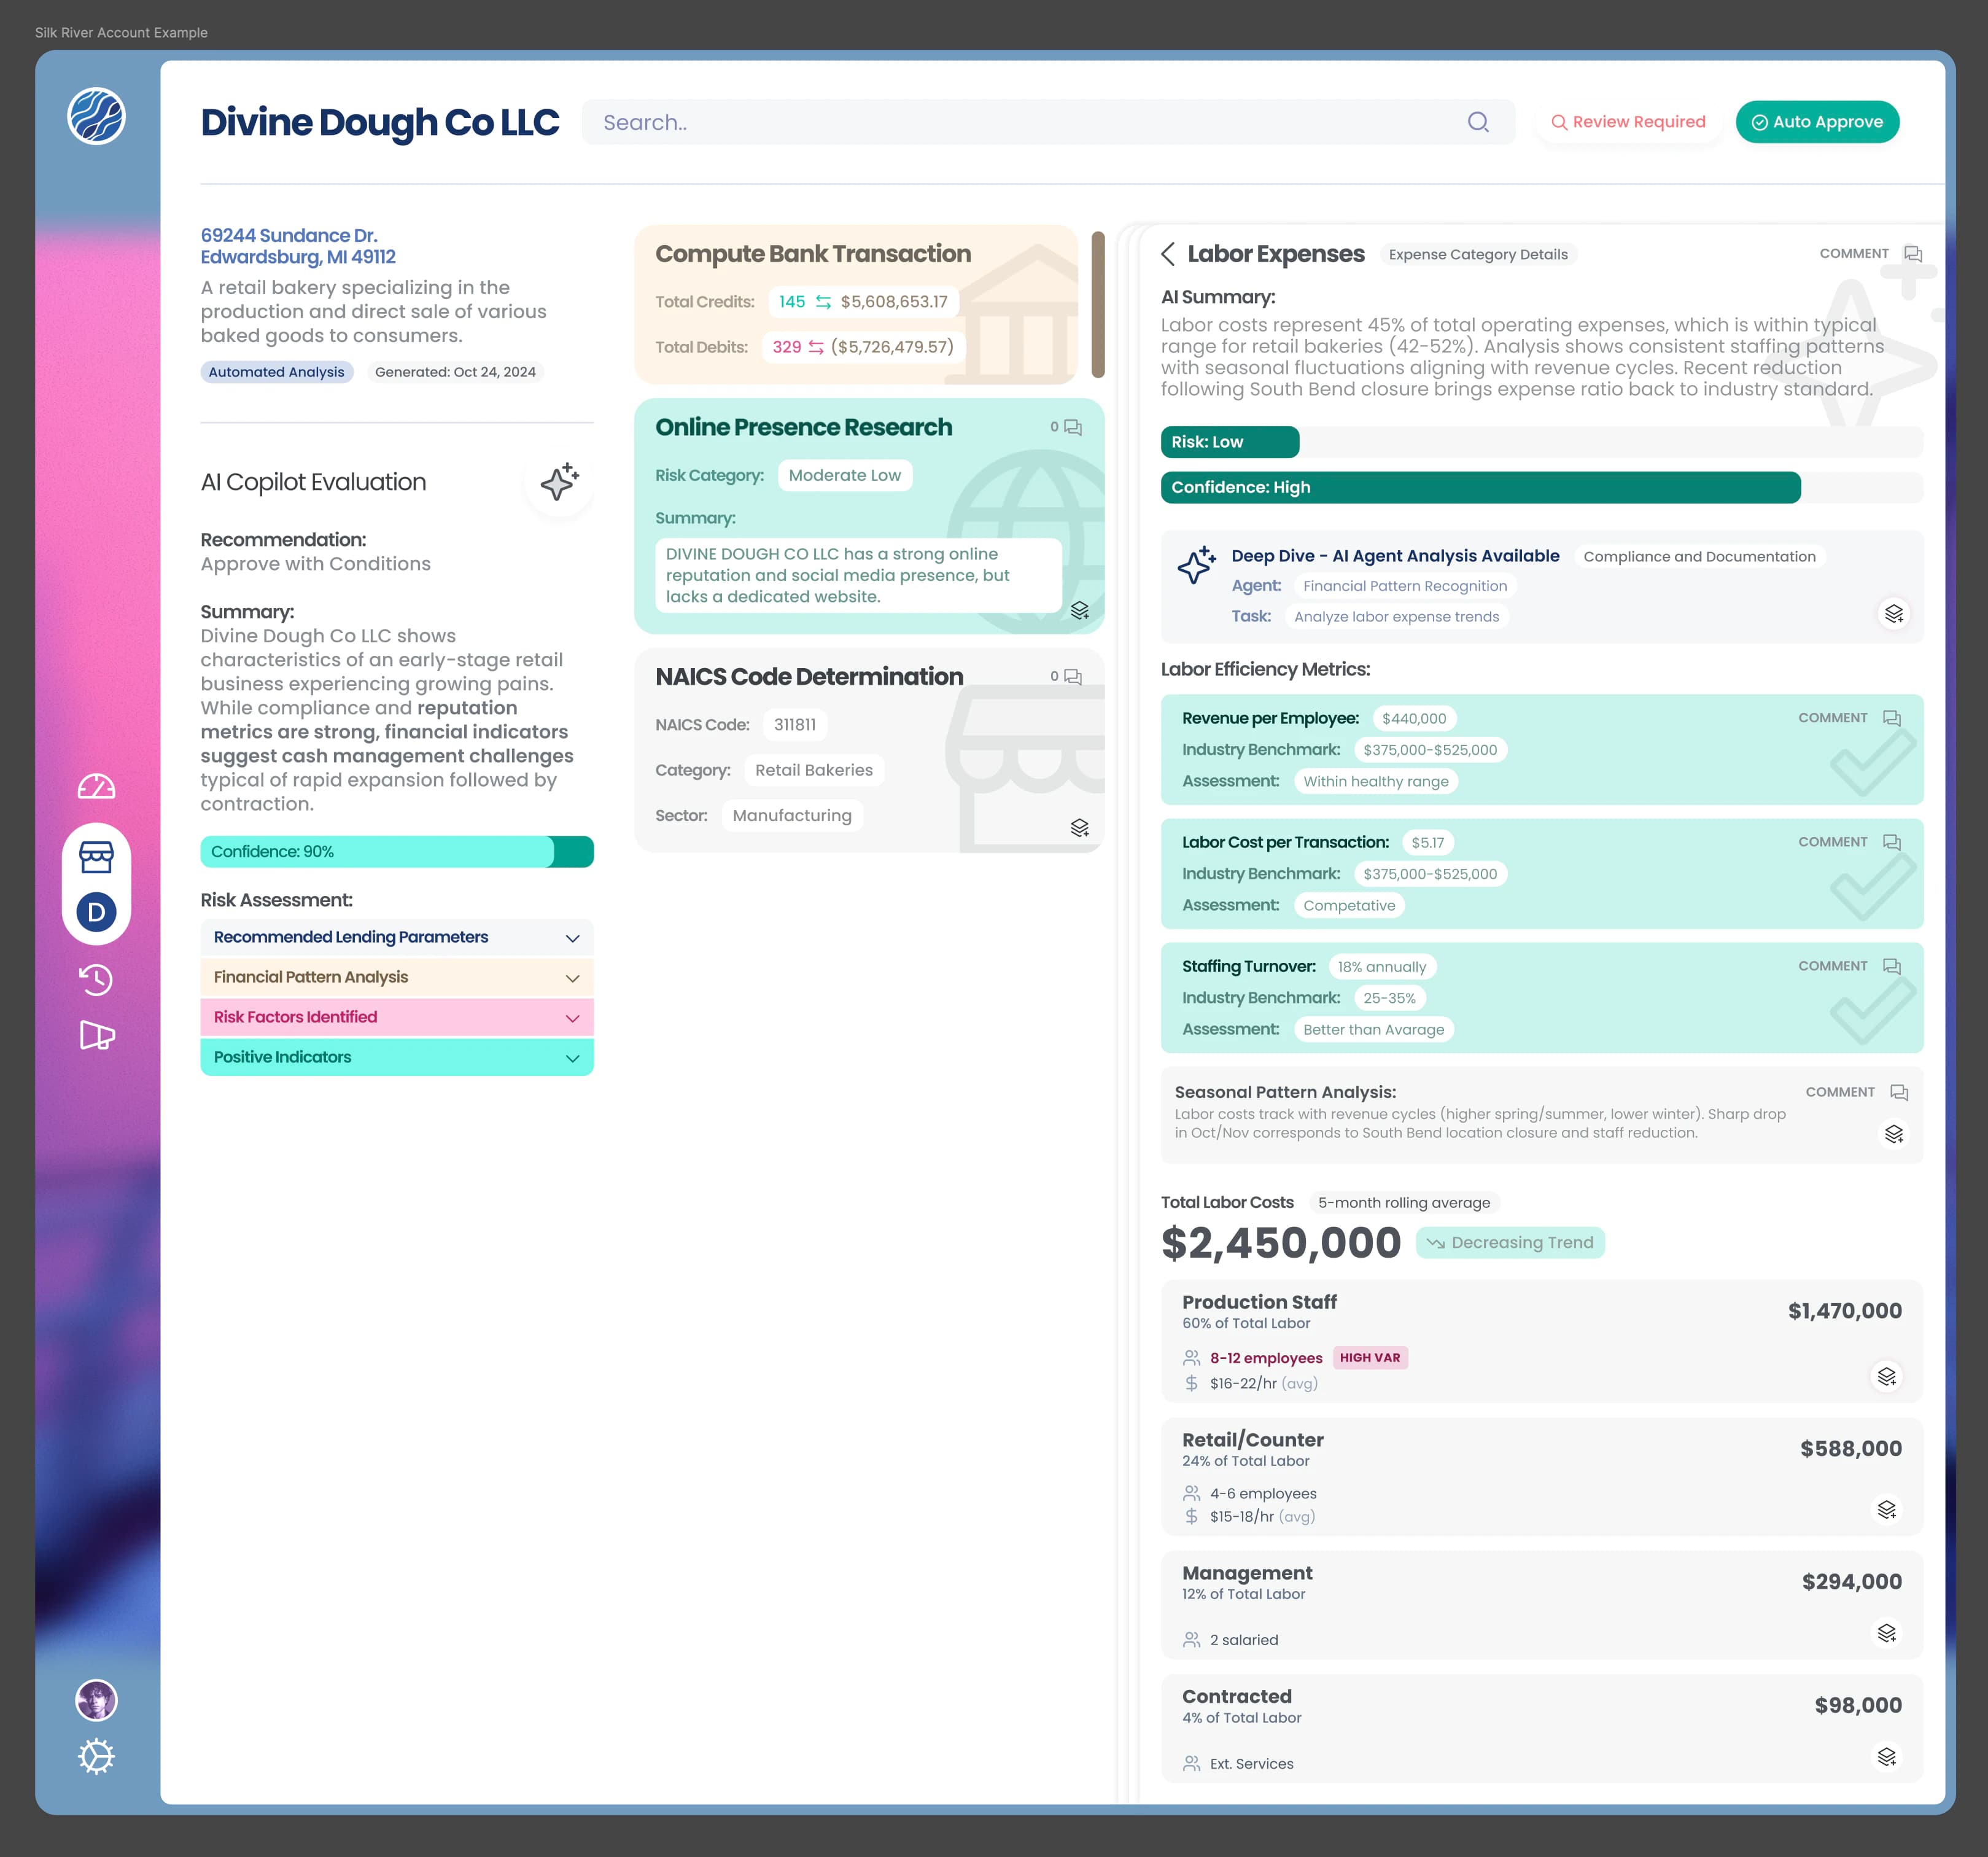Click the Auto Approve button
Screen dimensions: 1988x1857
pyautogui.click(x=1818, y=122)
